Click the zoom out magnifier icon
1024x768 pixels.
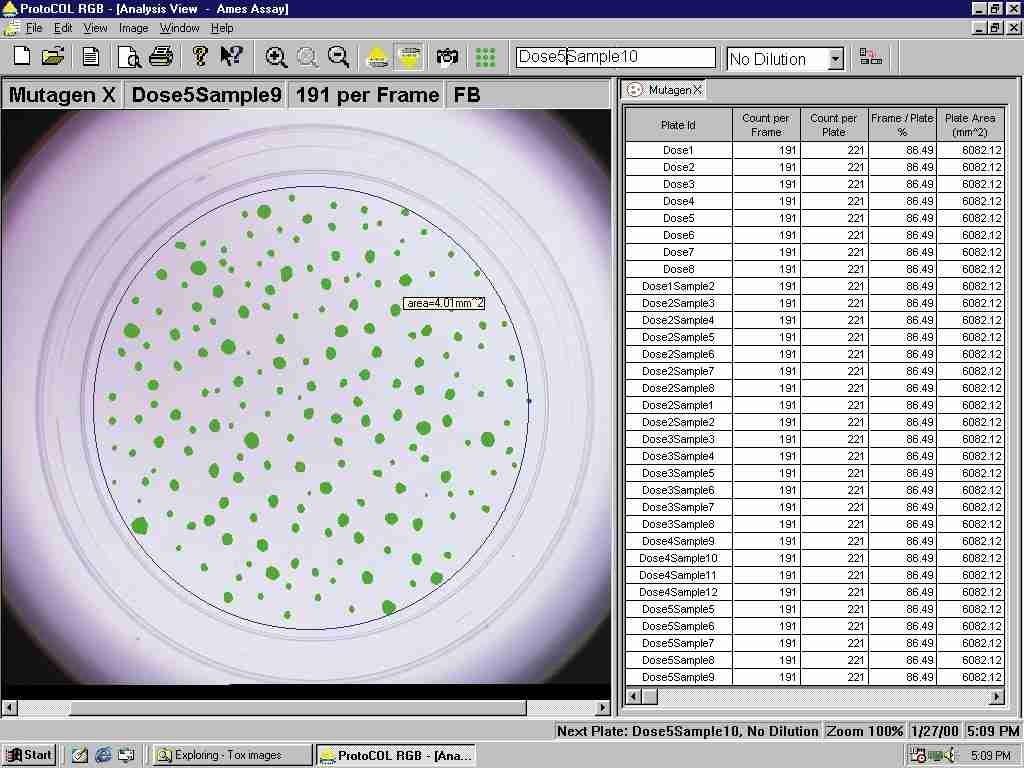click(x=339, y=57)
